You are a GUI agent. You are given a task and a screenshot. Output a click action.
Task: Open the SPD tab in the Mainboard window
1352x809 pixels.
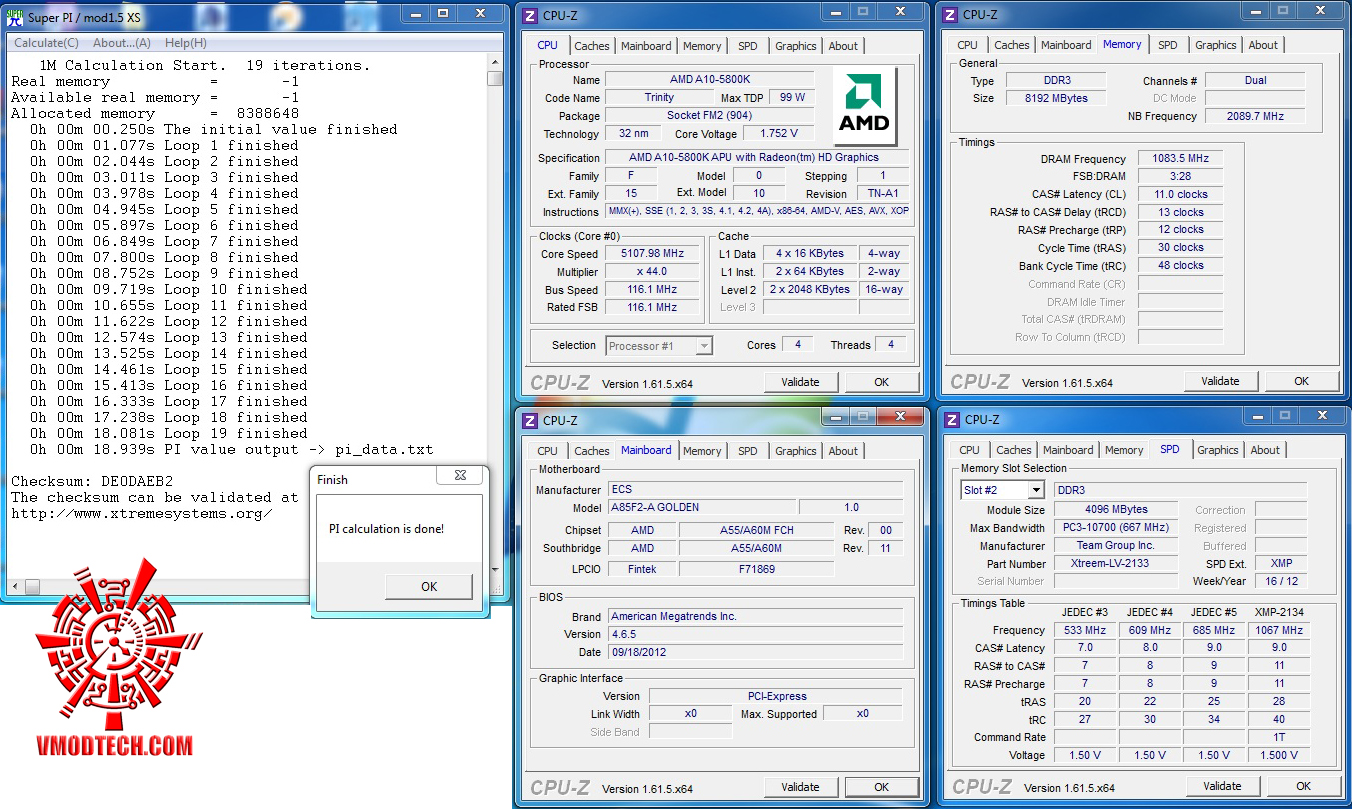tap(747, 451)
